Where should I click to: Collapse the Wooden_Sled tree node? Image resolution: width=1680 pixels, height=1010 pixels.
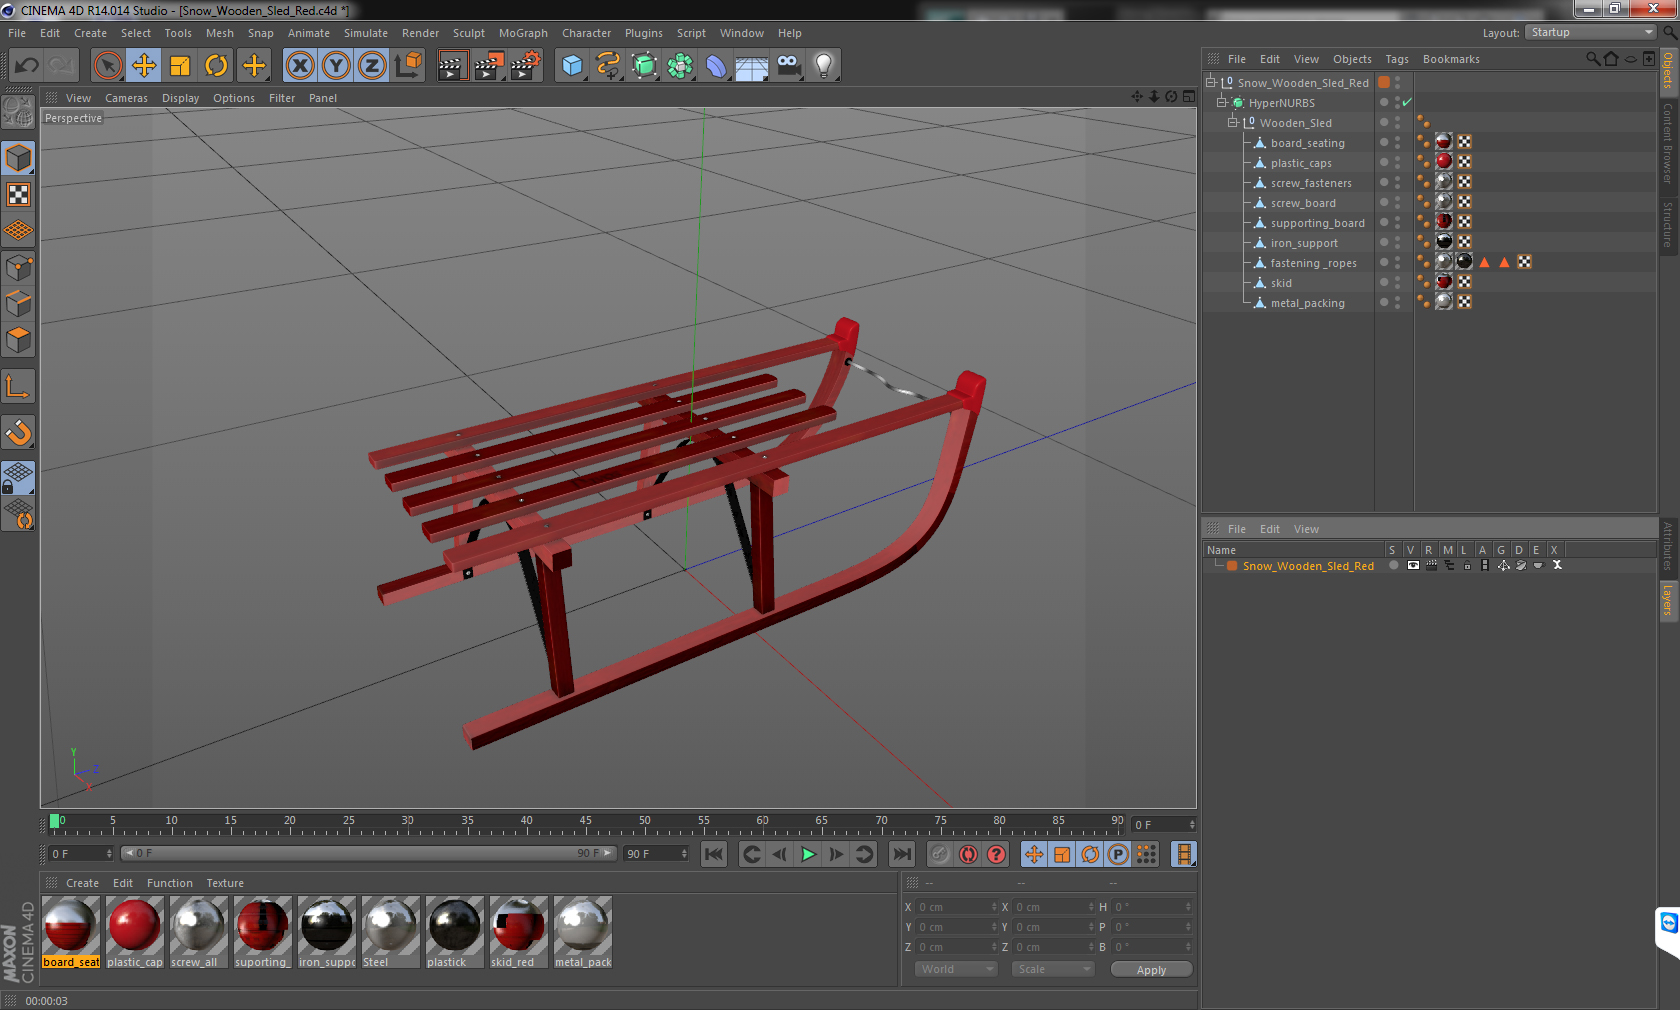pos(1233,123)
